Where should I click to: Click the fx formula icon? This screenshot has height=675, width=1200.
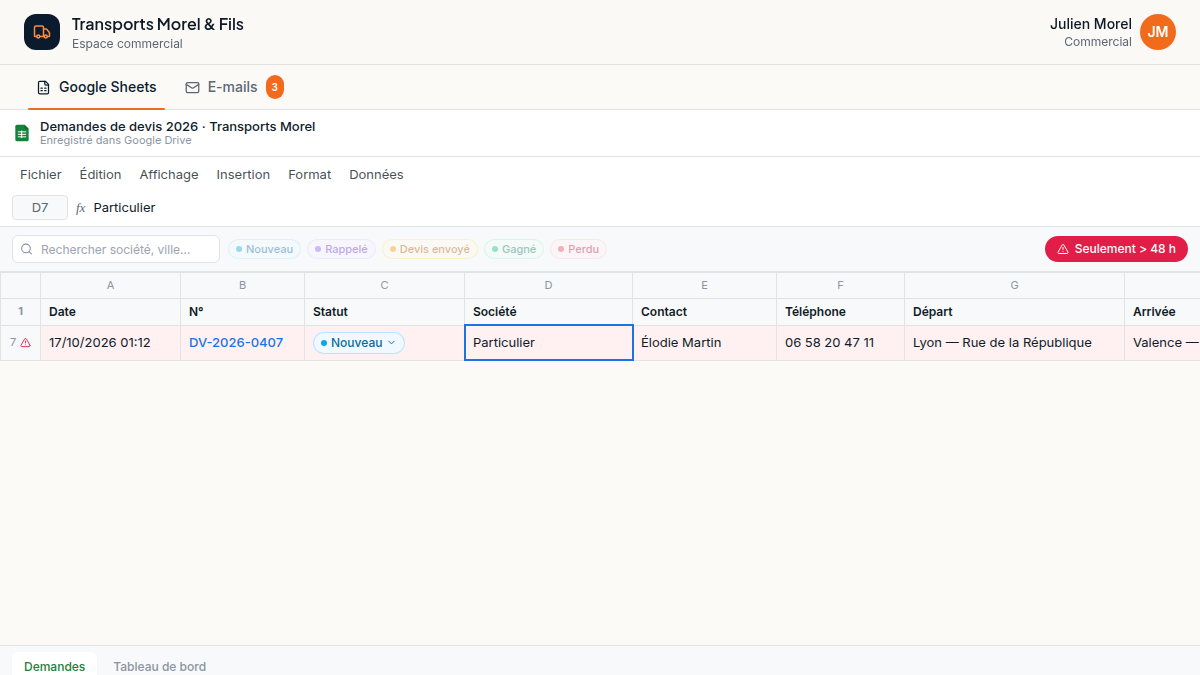coord(81,208)
